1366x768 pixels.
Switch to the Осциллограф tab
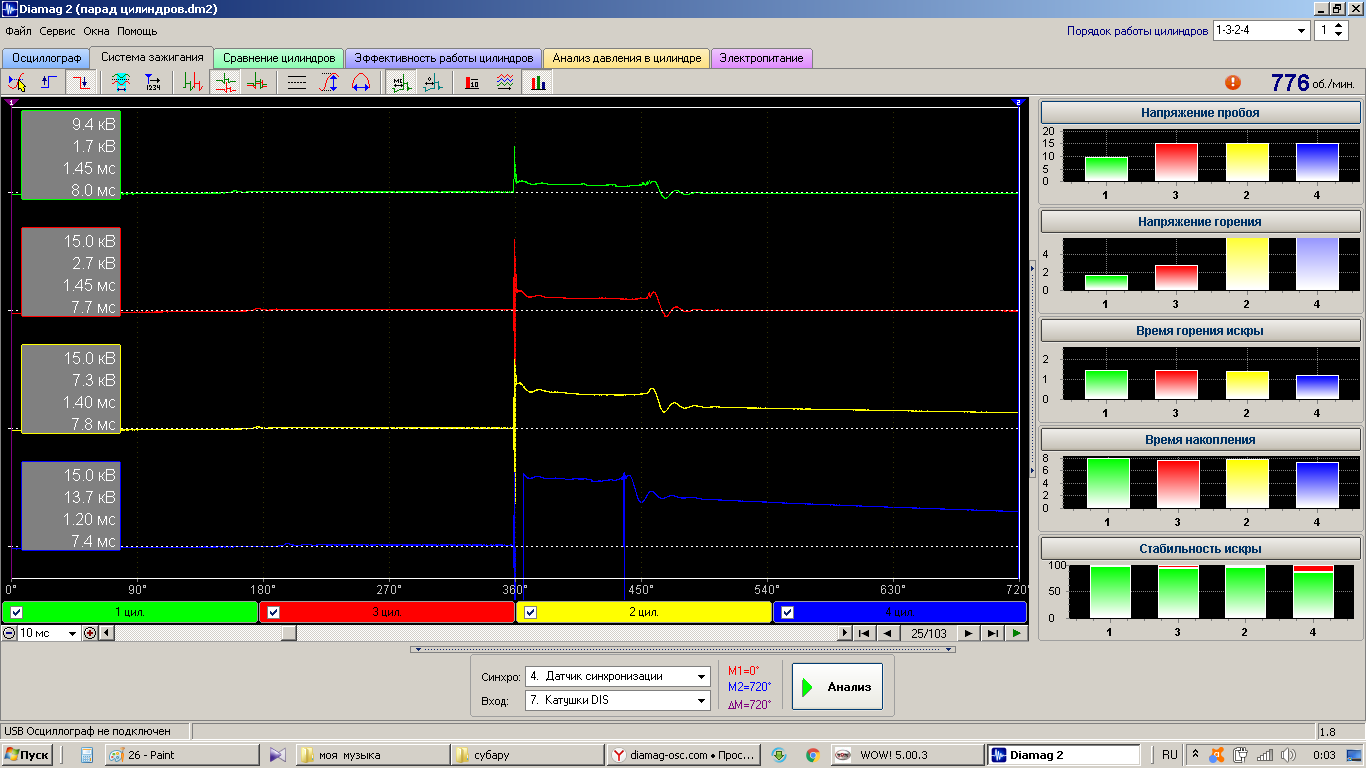coord(46,58)
